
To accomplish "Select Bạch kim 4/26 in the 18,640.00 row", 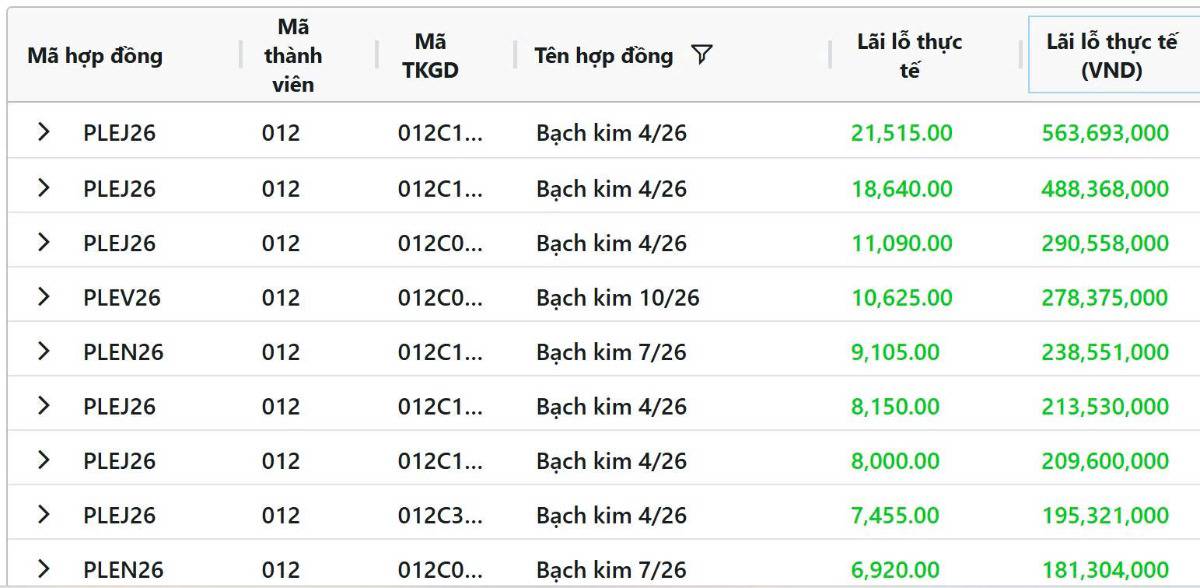I will (x=611, y=188).
